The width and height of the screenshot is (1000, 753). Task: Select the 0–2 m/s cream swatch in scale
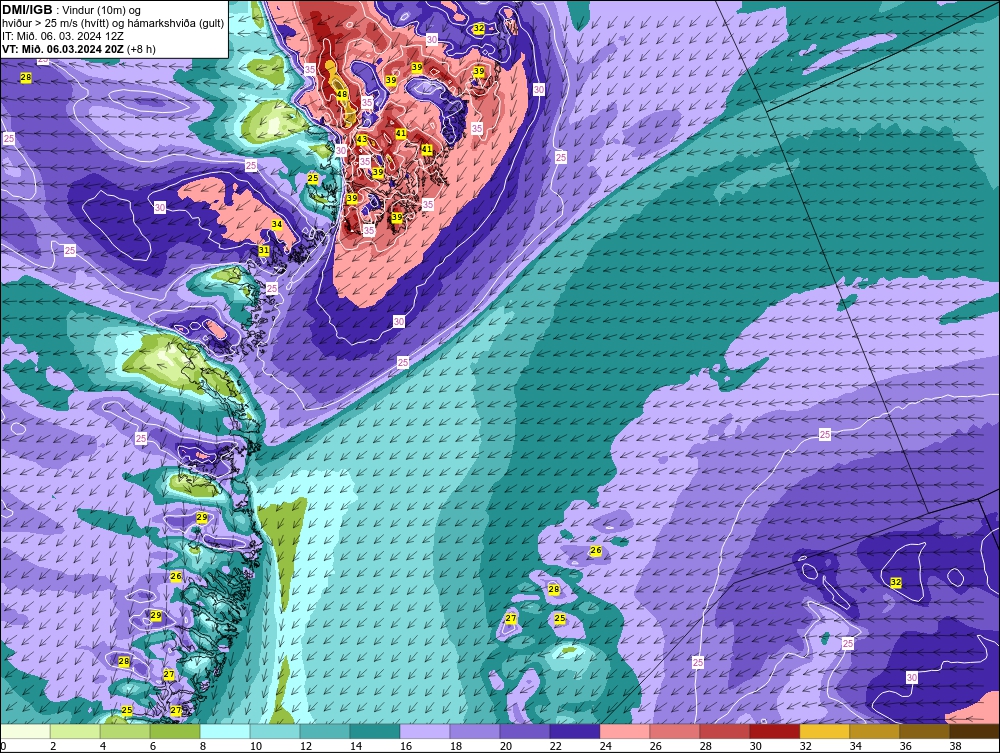25,731
